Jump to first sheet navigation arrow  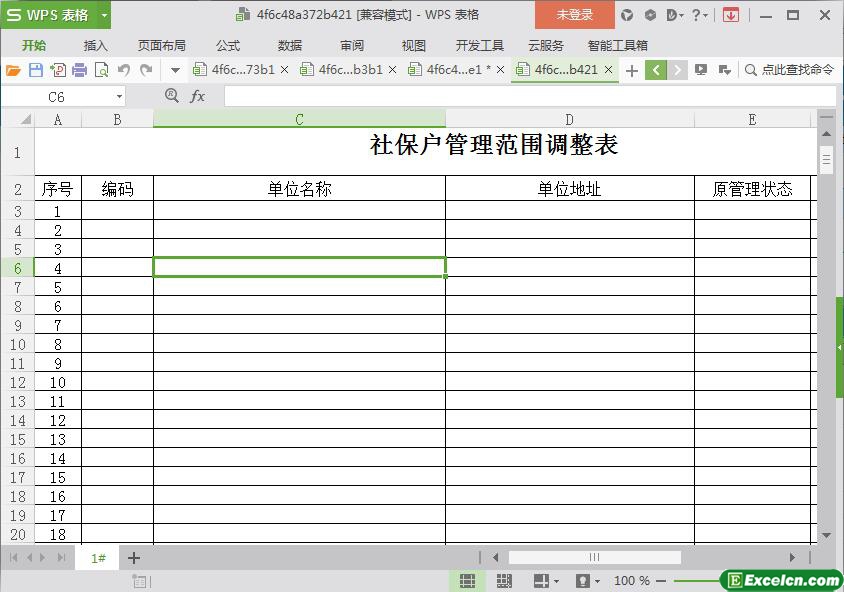pos(13,558)
